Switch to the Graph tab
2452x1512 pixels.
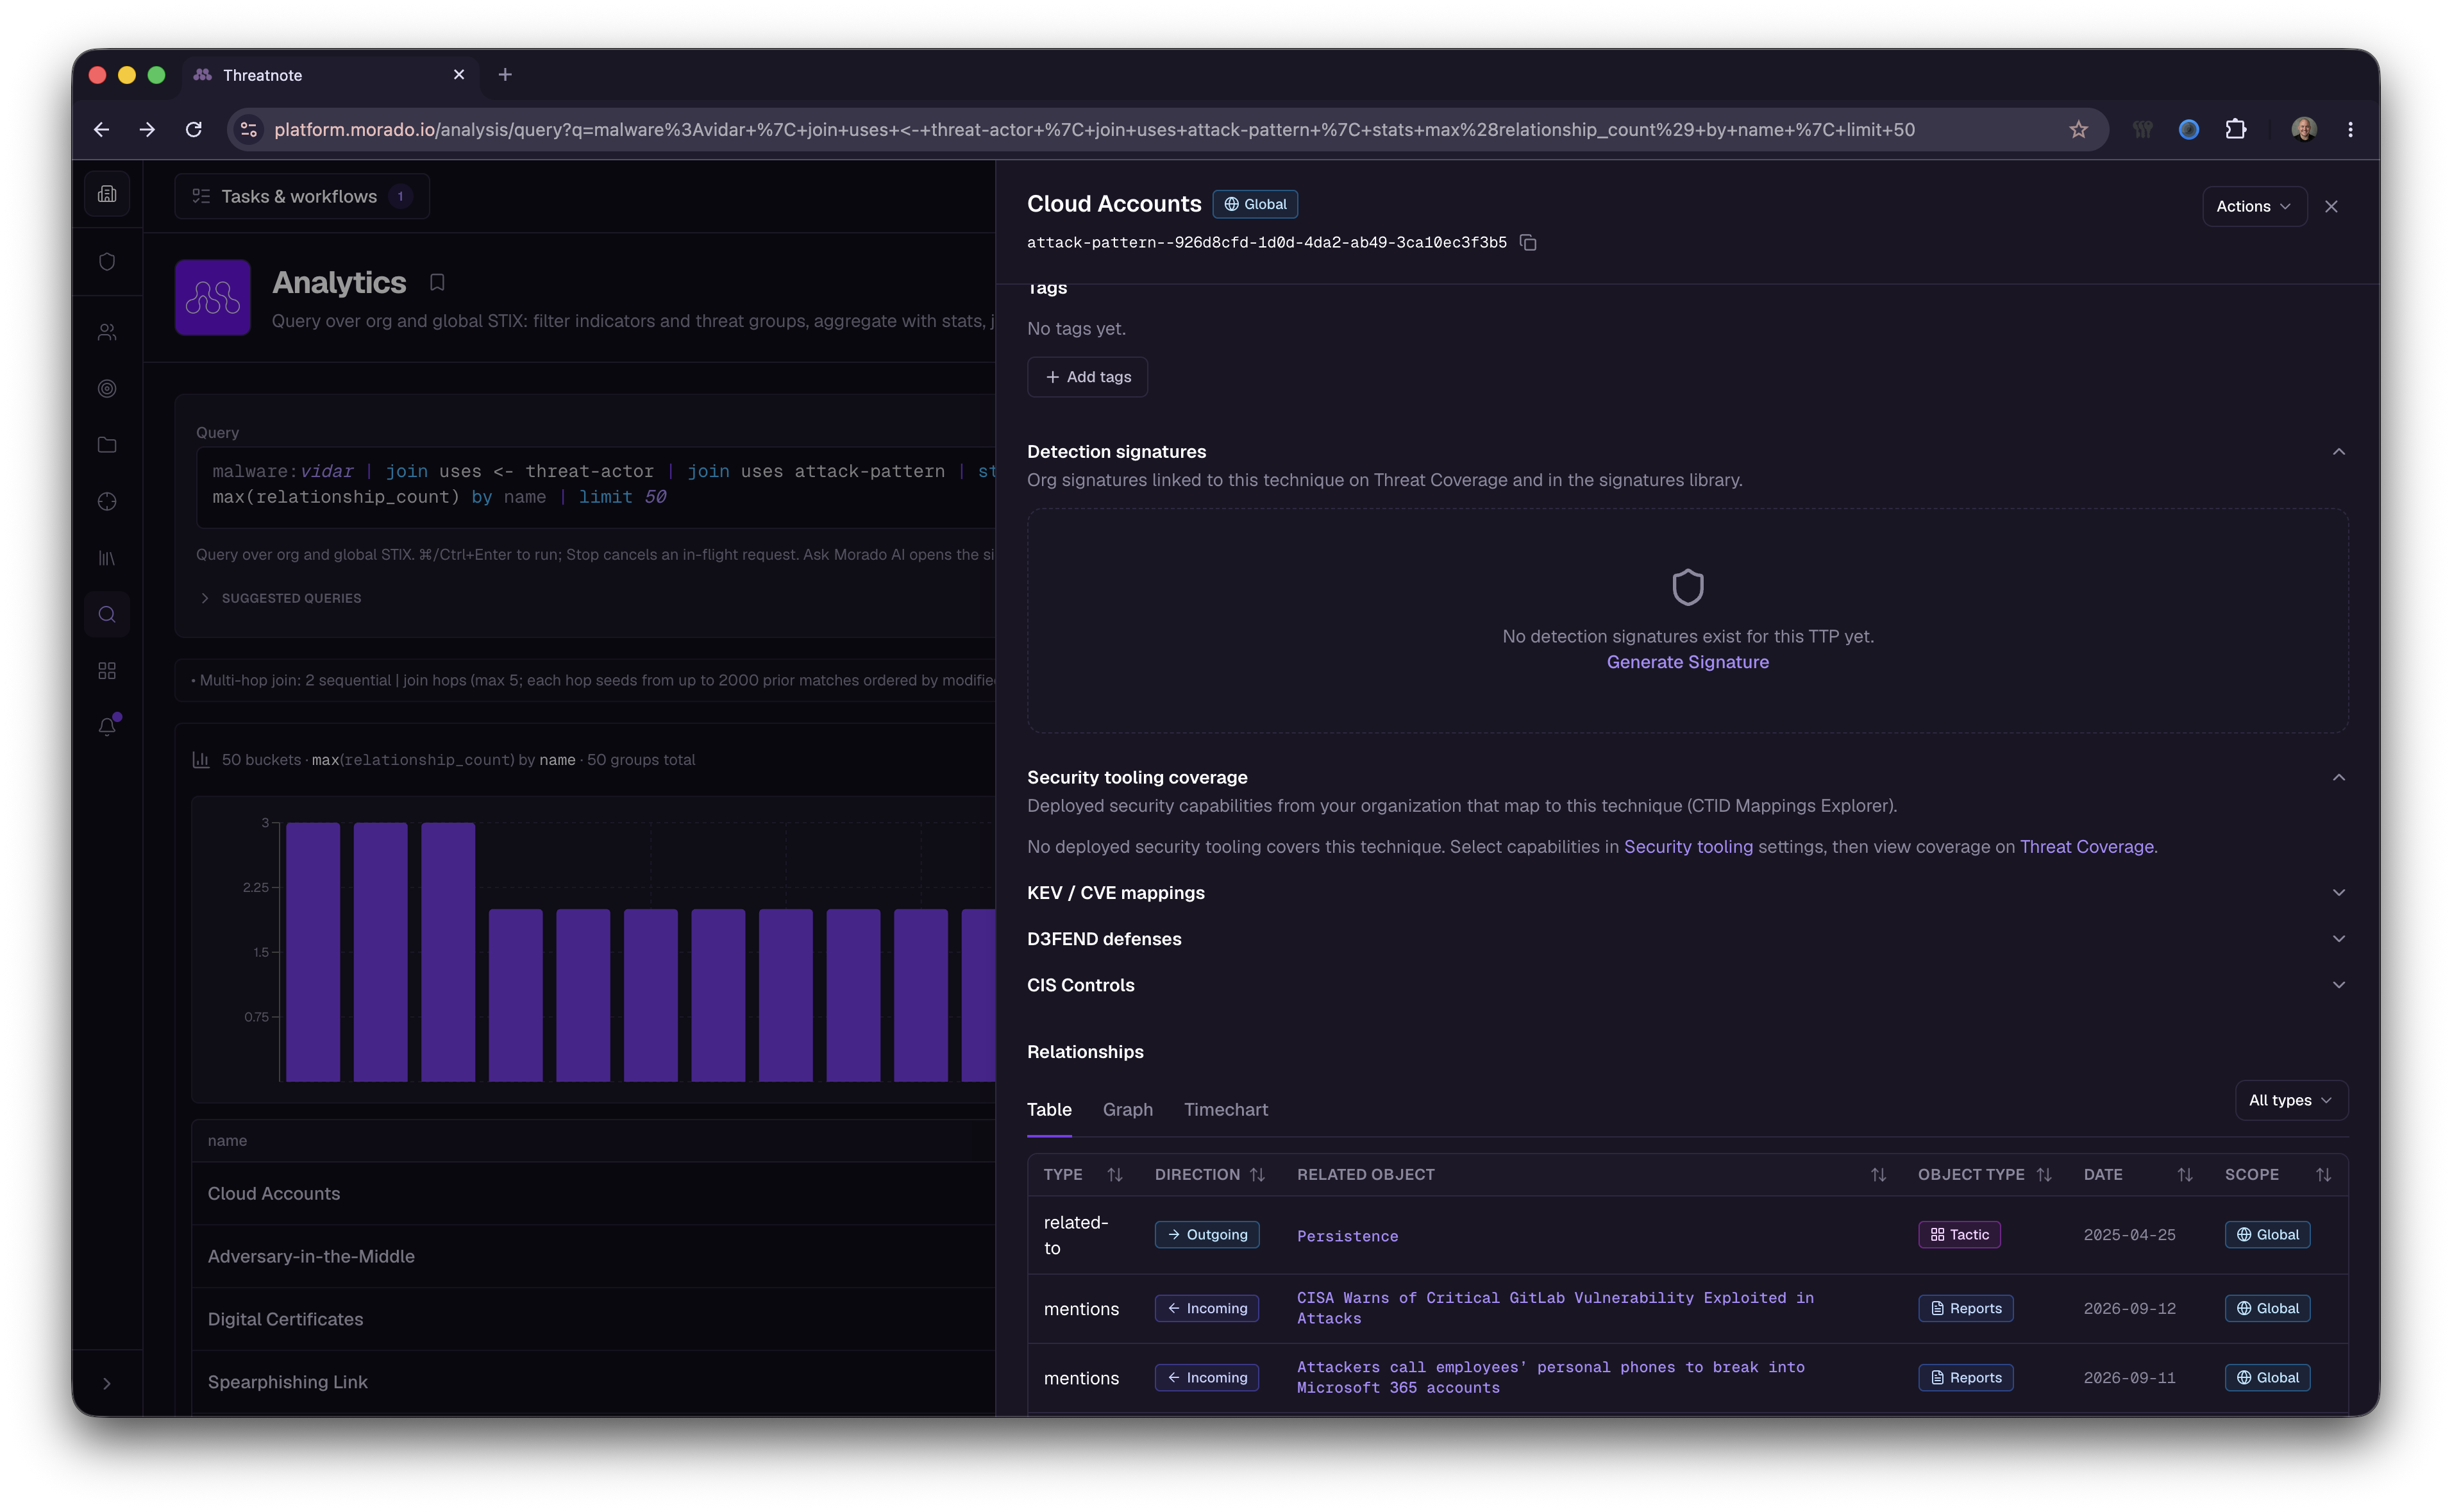pyautogui.click(x=1127, y=1110)
